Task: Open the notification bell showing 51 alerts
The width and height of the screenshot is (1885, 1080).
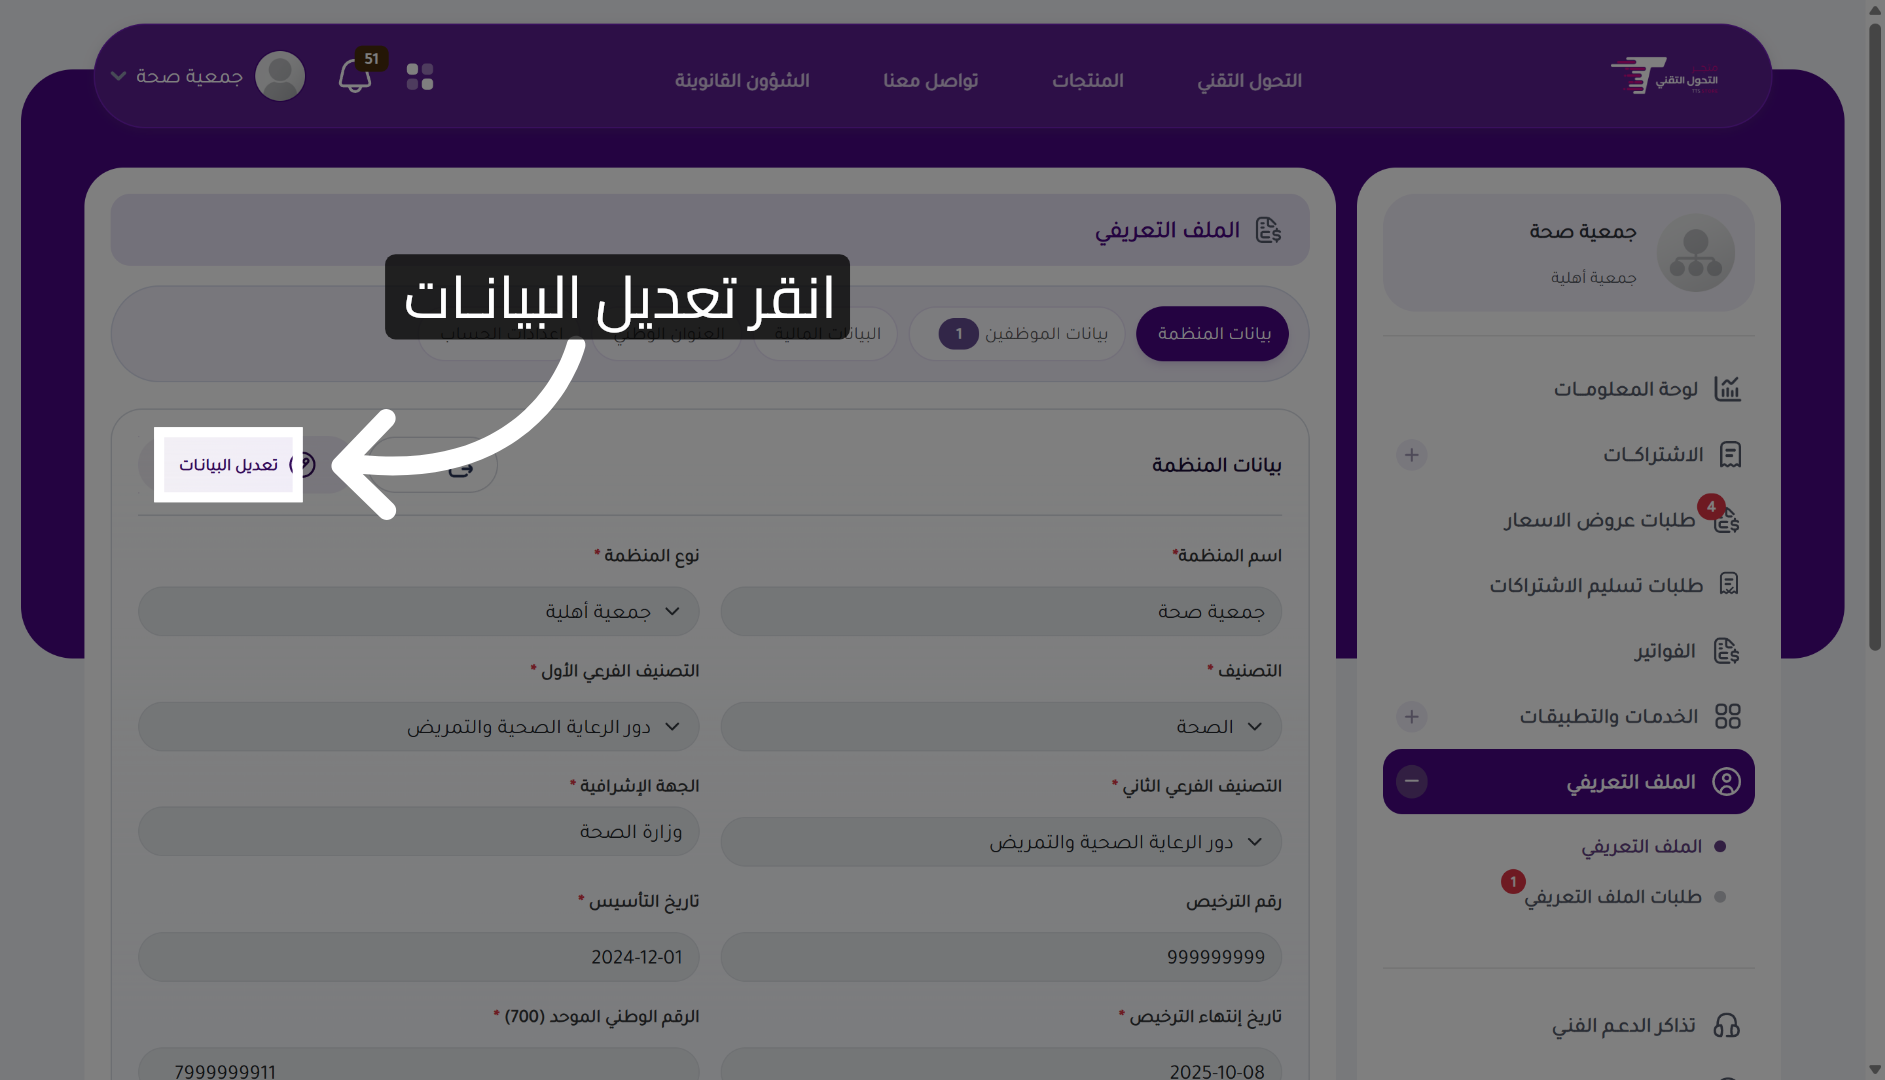Action: (355, 75)
